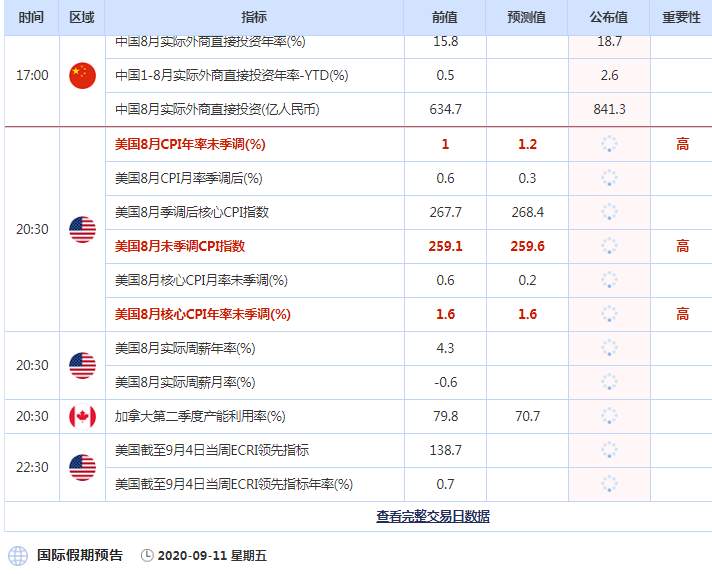Click the 指标 column header

click(x=254, y=17)
